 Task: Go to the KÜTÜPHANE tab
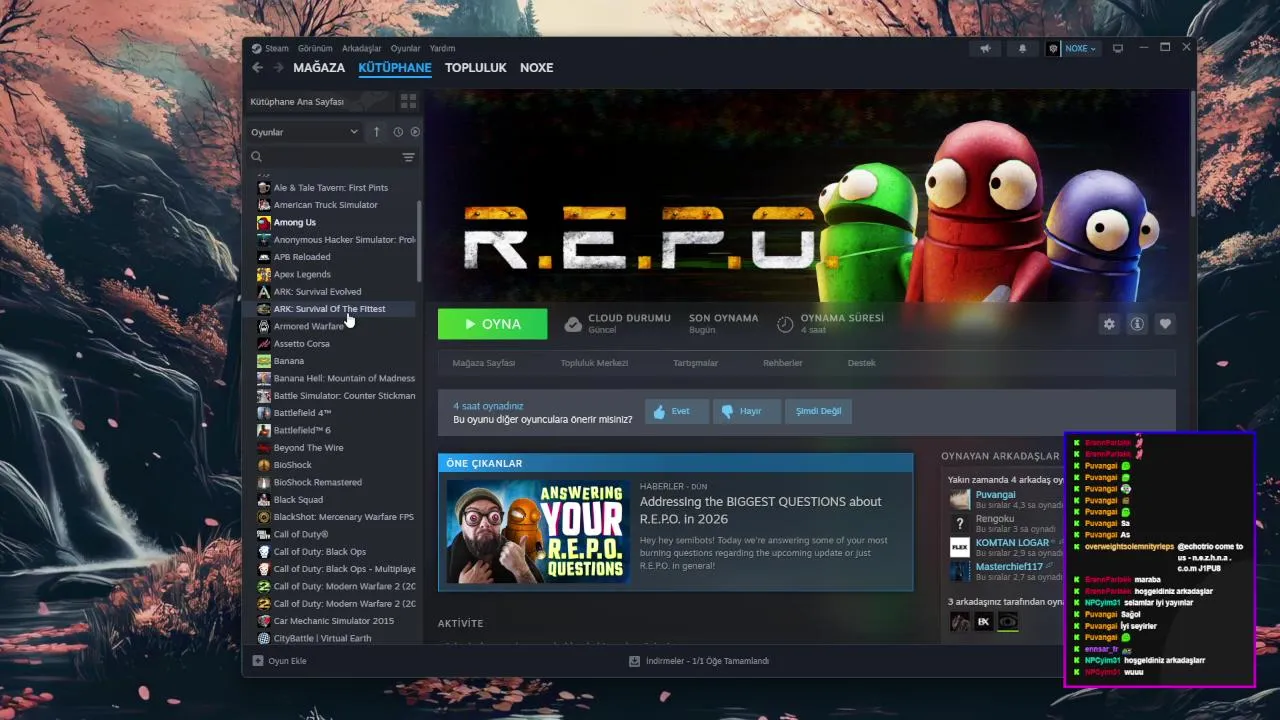pyautogui.click(x=395, y=68)
